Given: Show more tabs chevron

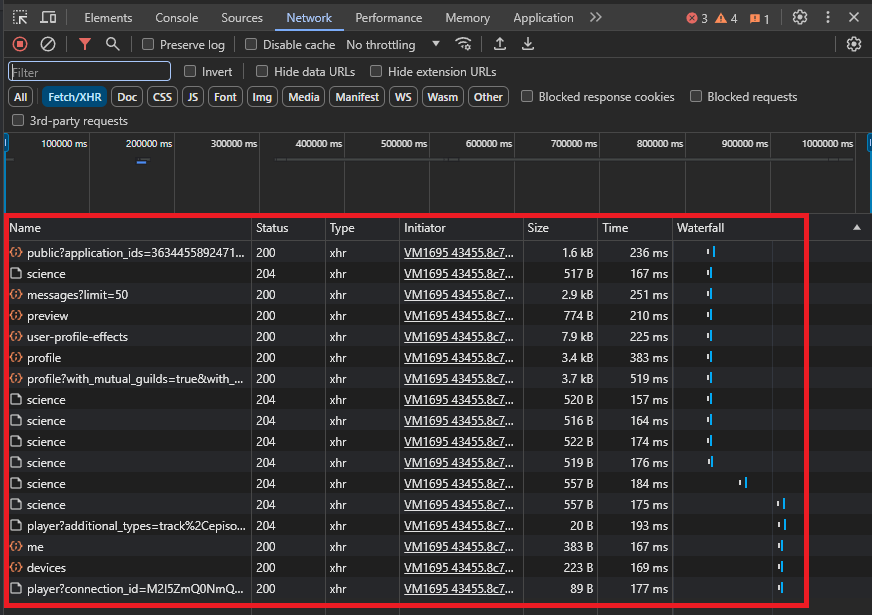Looking at the screenshot, I should pyautogui.click(x=596, y=18).
